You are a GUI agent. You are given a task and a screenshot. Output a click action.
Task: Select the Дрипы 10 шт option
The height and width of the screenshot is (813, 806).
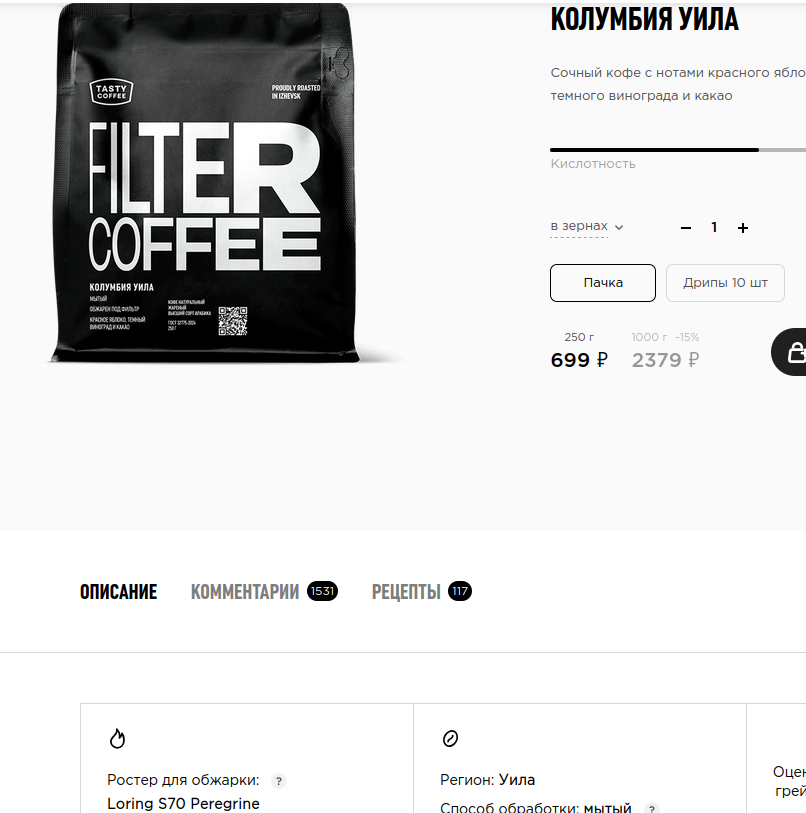pos(725,283)
